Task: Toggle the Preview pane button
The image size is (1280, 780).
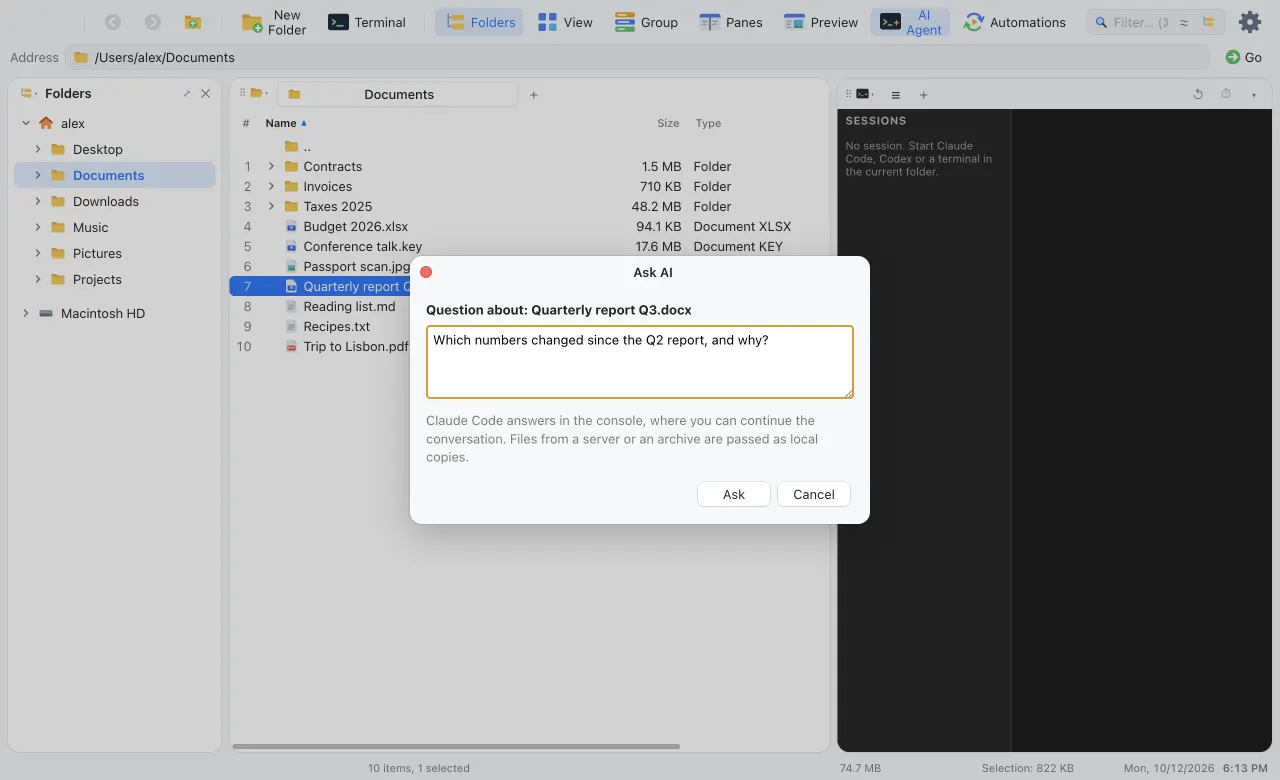Action: [x=821, y=22]
